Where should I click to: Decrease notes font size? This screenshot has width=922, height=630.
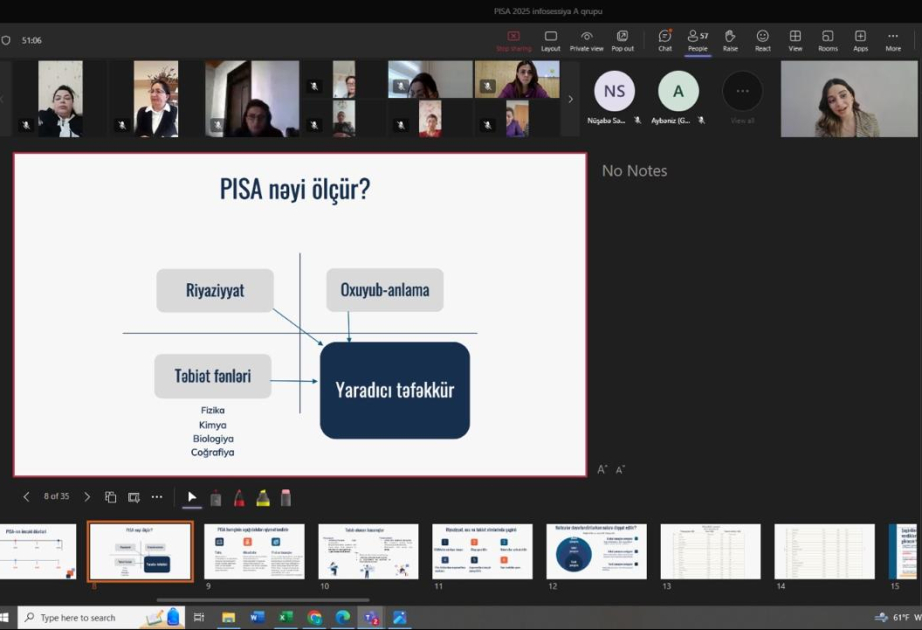click(x=620, y=469)
